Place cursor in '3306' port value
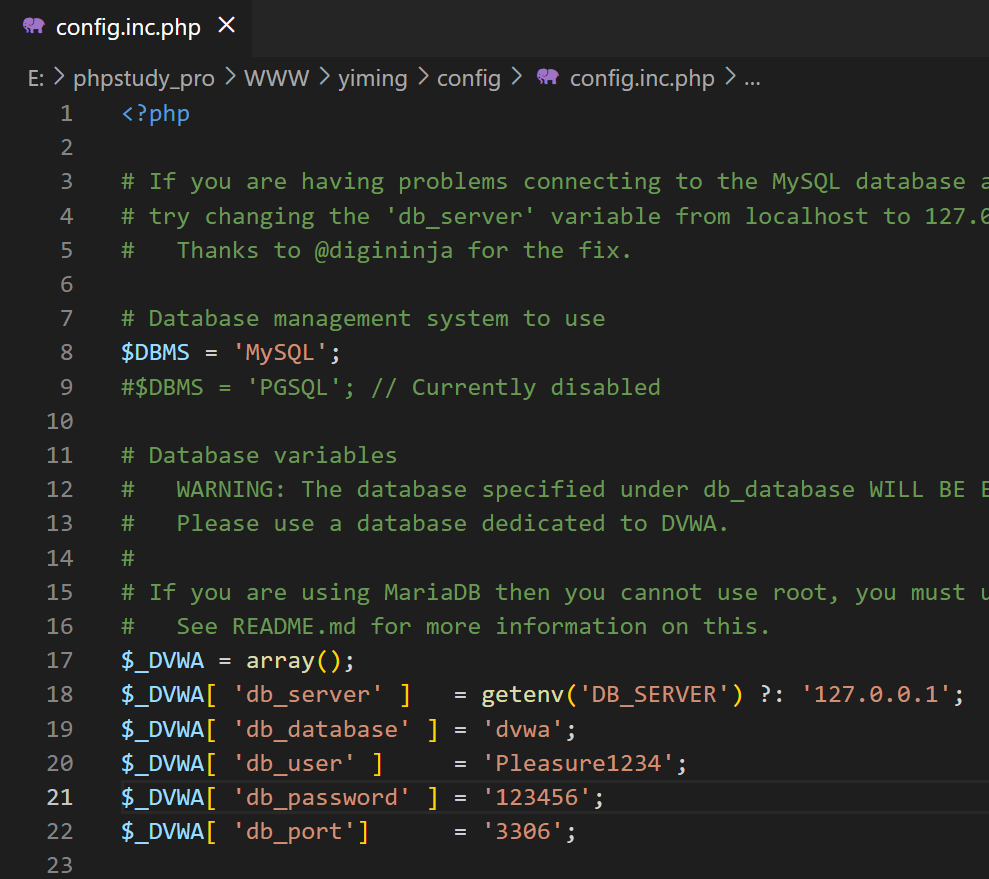989x879 pixels. click(523, 831)
